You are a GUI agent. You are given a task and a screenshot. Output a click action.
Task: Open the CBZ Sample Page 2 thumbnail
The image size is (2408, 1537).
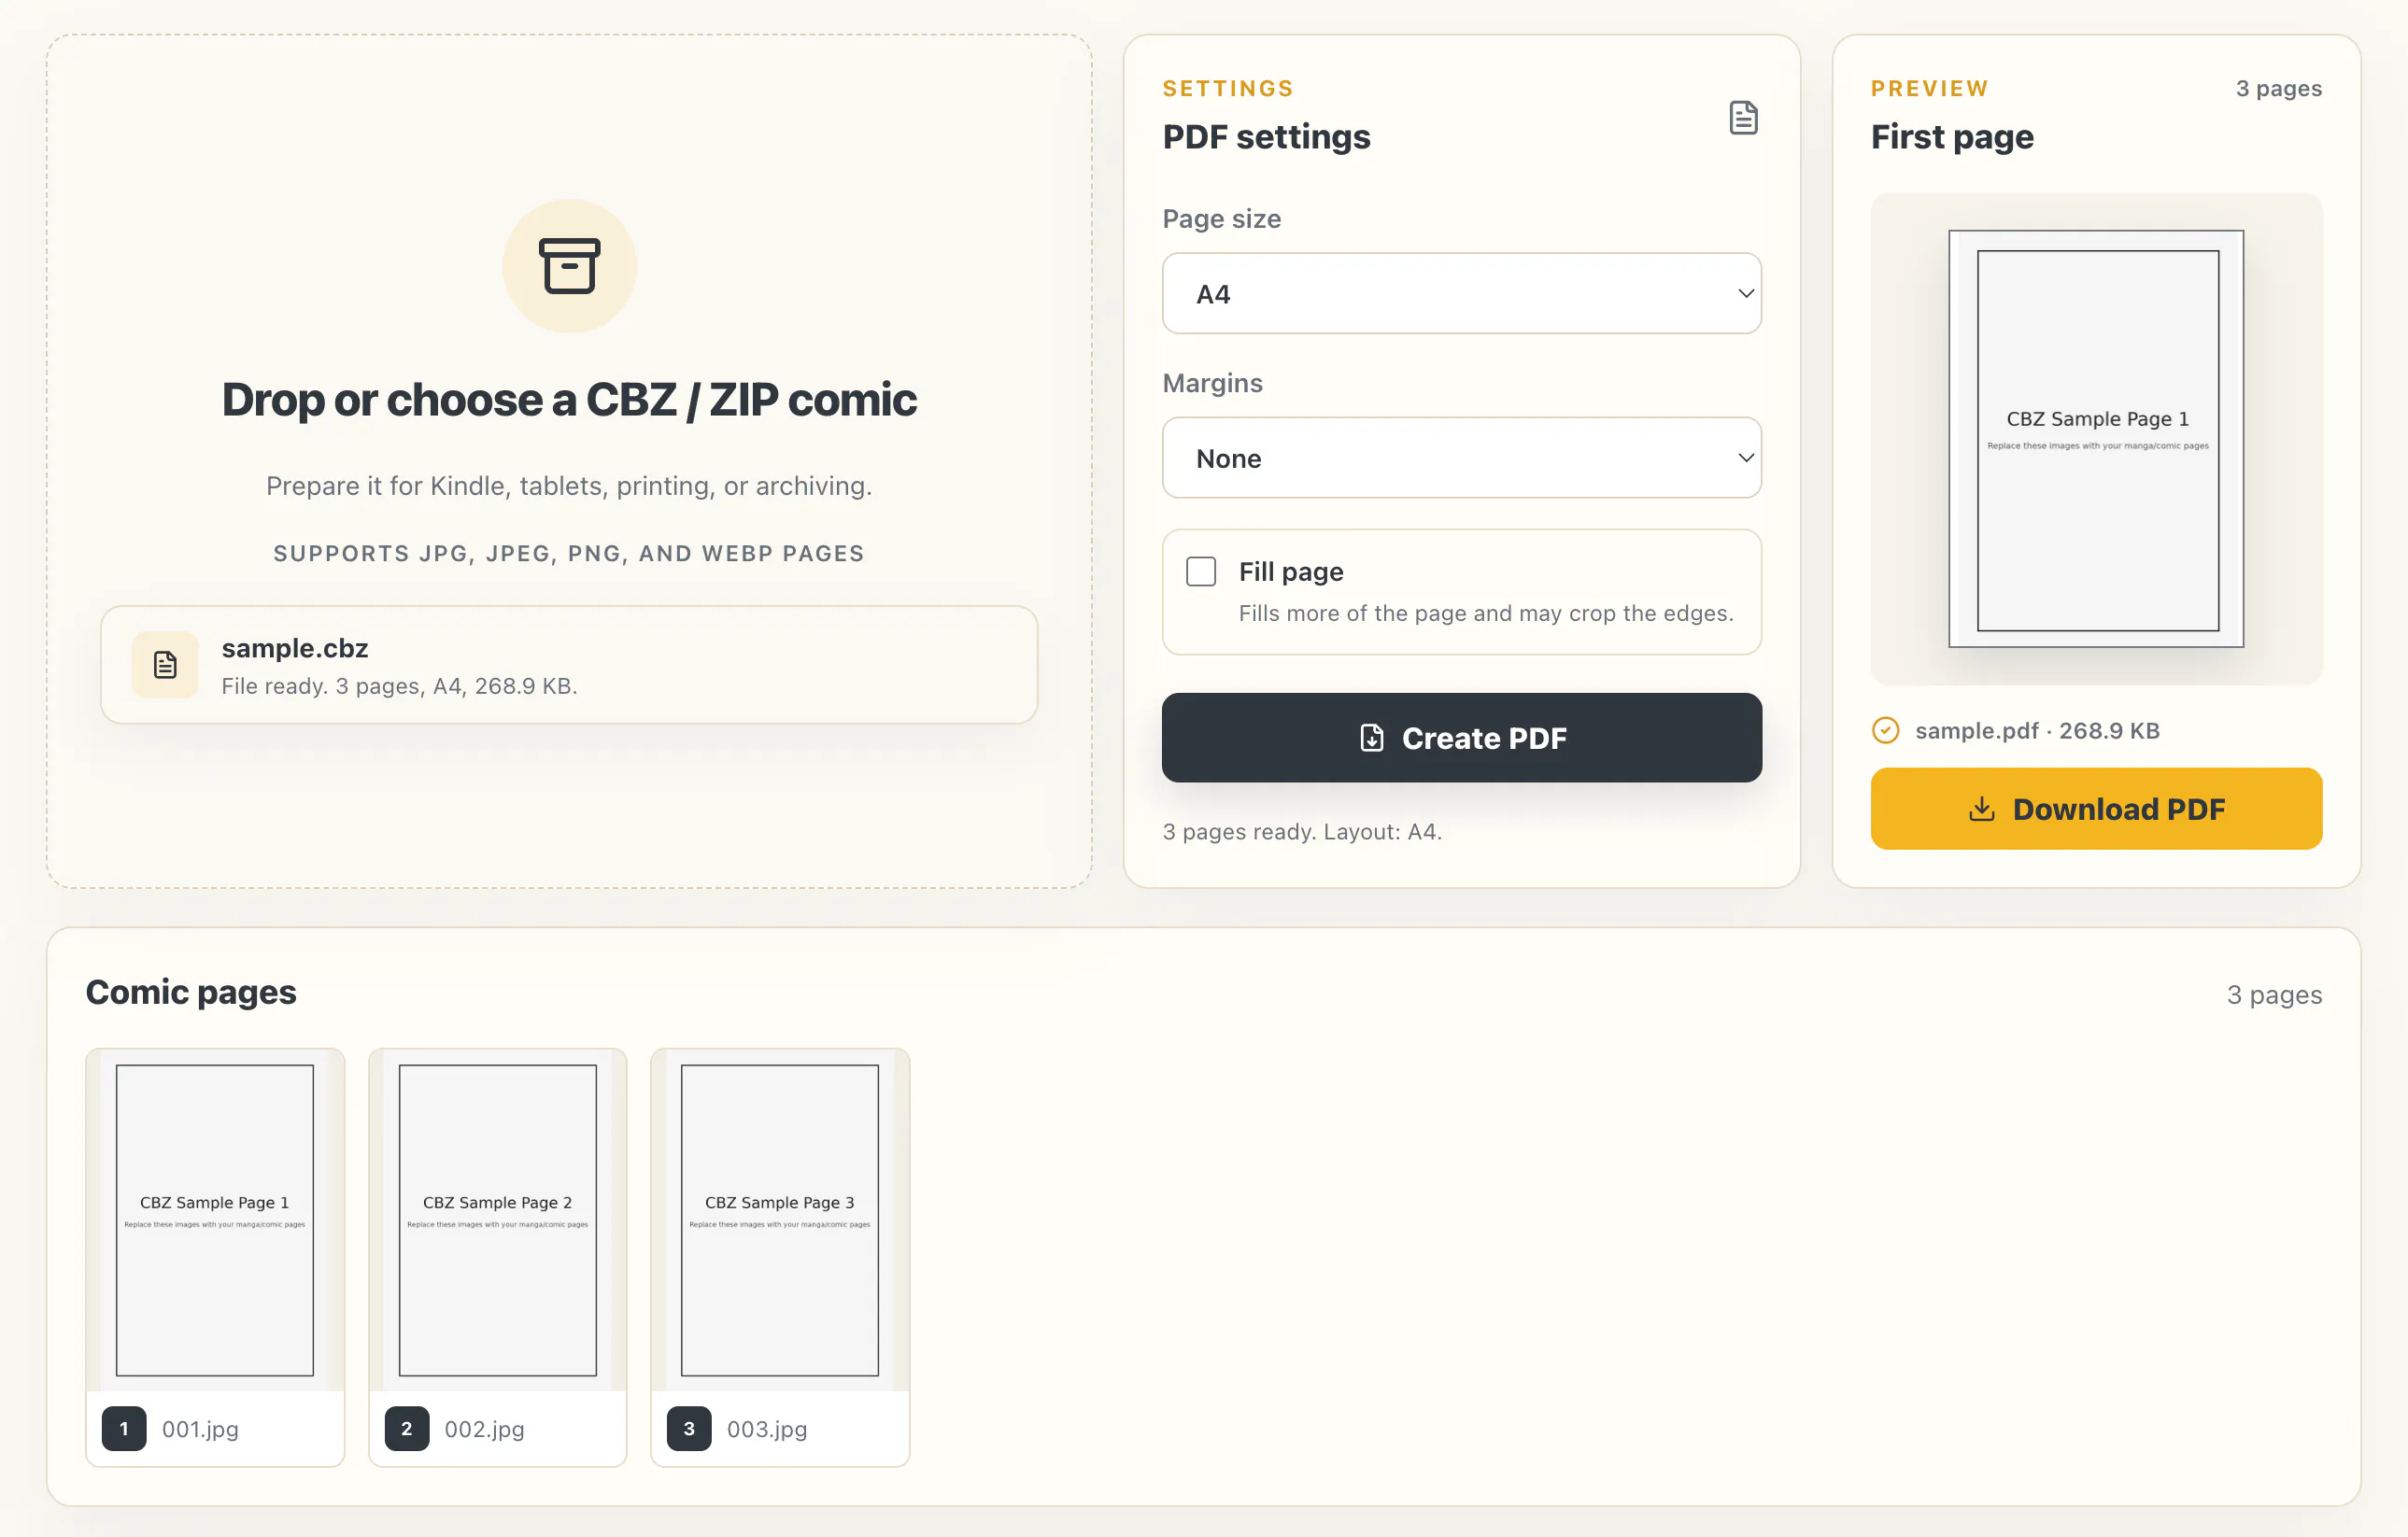click(x=498, y=1220)
